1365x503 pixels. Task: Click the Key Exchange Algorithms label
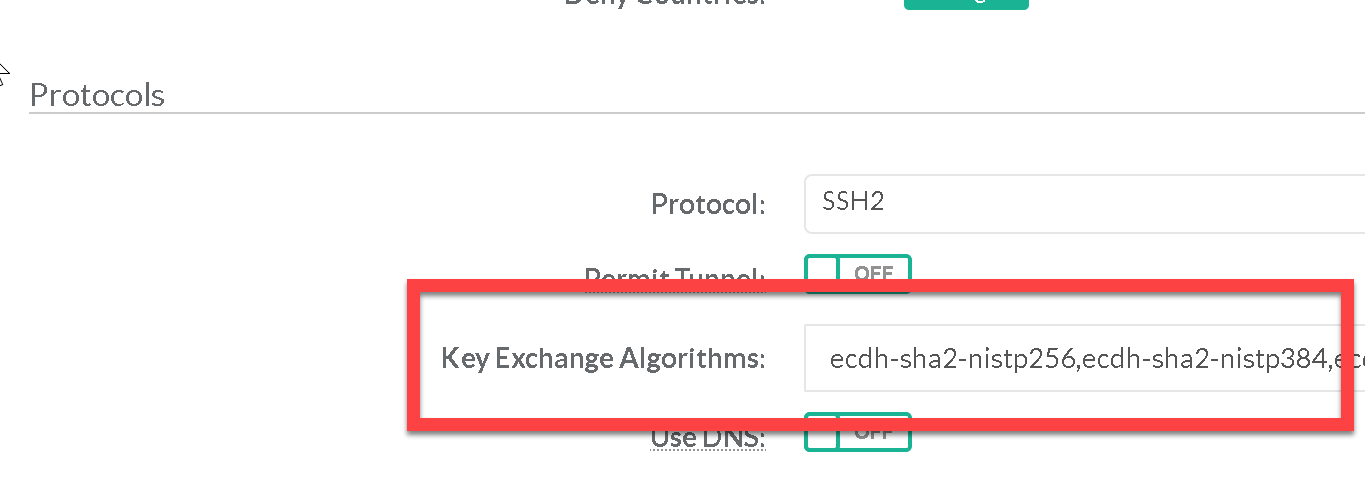[x=603, y=359]
